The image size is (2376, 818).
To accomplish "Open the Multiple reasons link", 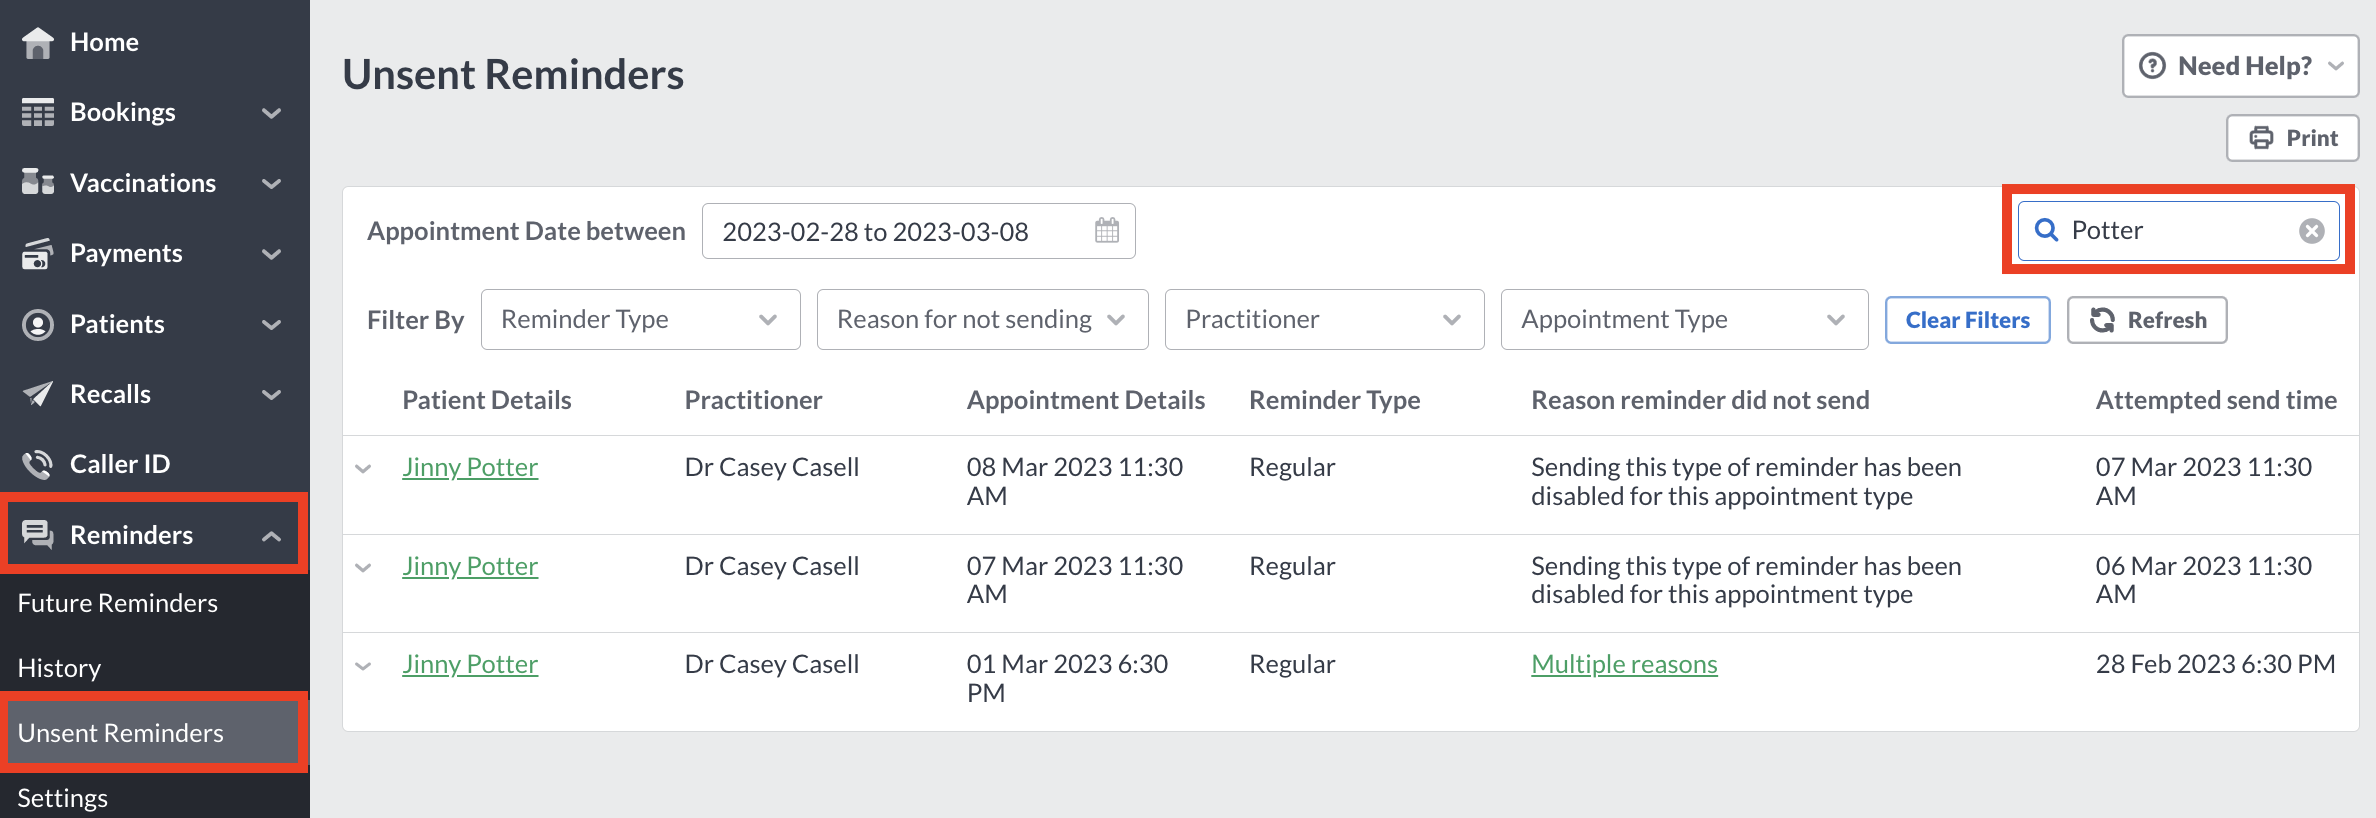I will click(x=1624, y=664).
